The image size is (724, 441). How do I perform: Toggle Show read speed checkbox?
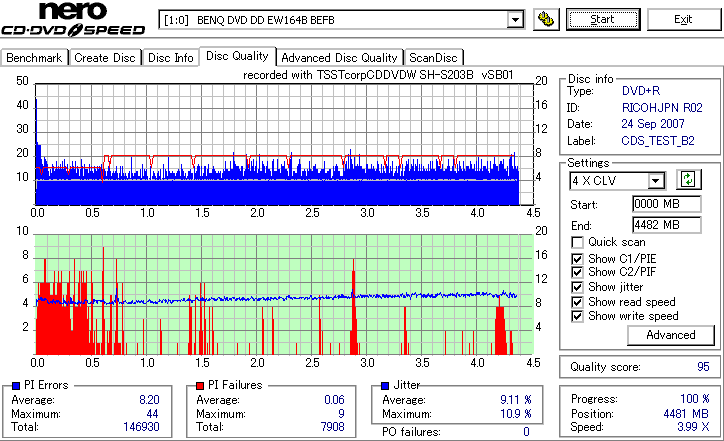(577, 302)
